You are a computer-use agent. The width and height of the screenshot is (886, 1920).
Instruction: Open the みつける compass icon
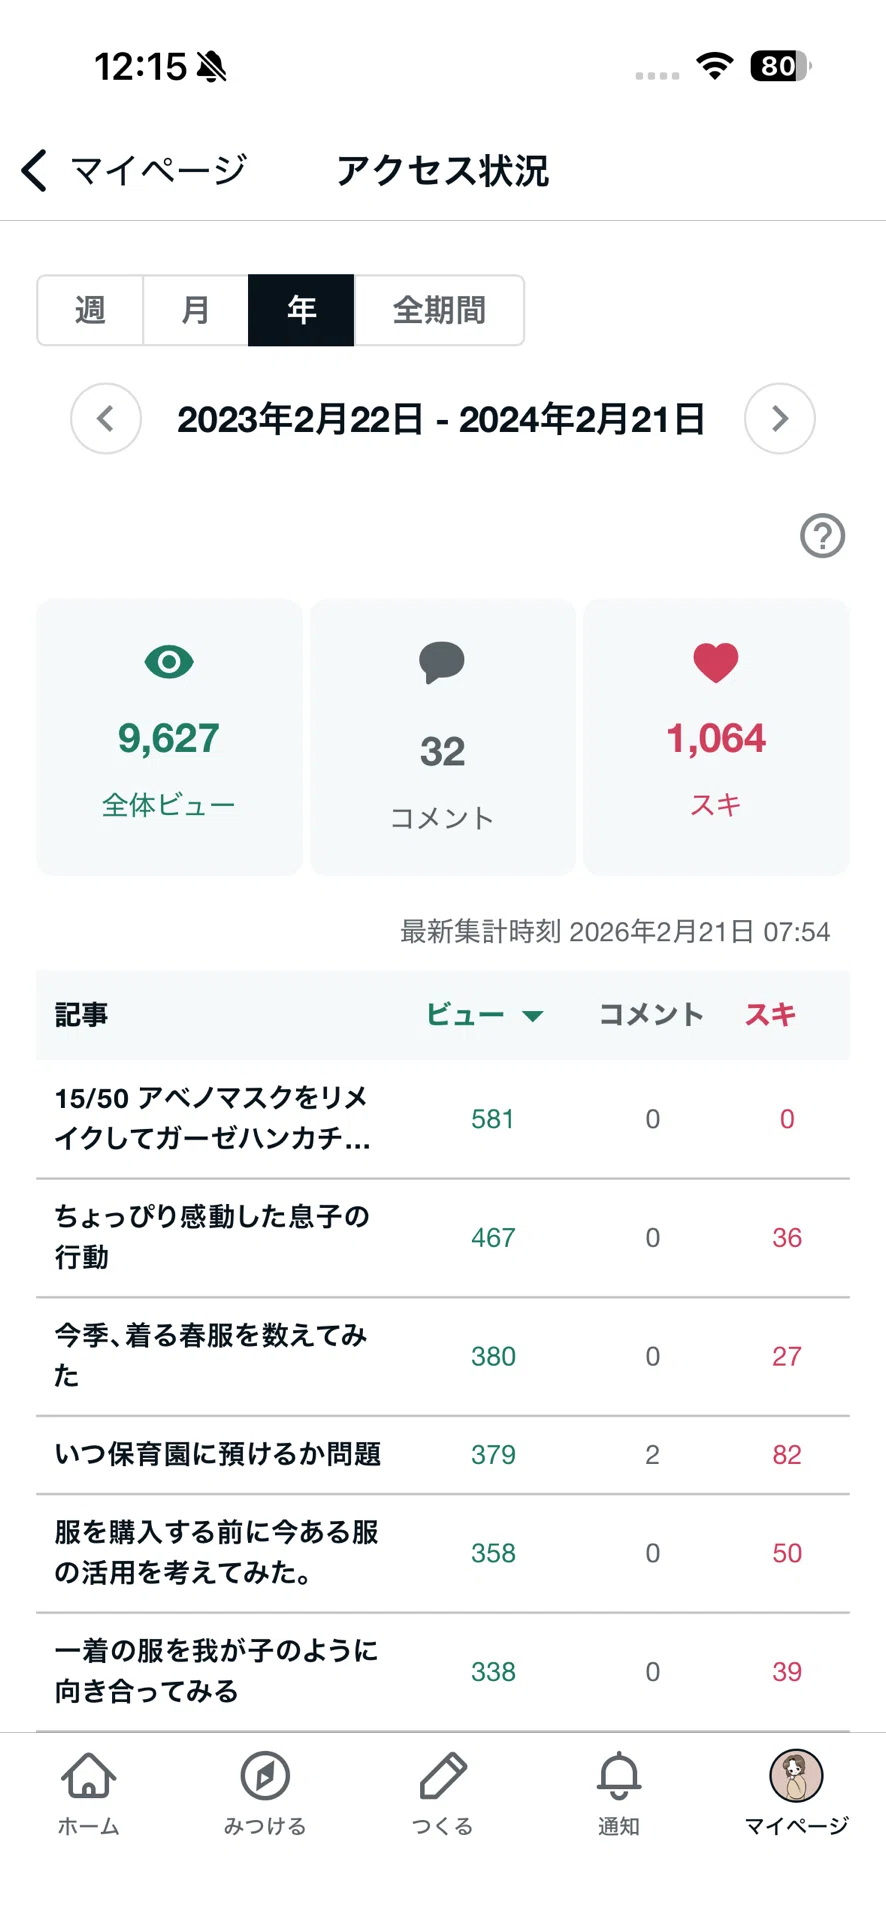(265, 1776)
